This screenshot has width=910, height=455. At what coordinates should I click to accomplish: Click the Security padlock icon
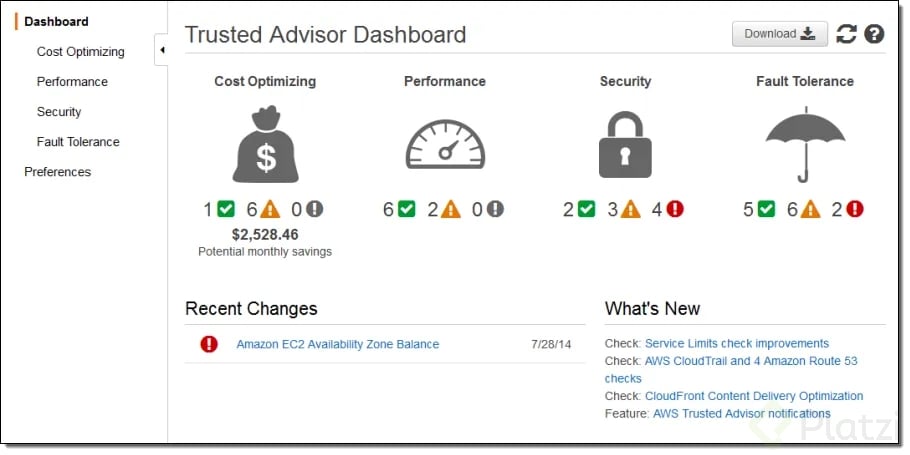click(625, 145)
